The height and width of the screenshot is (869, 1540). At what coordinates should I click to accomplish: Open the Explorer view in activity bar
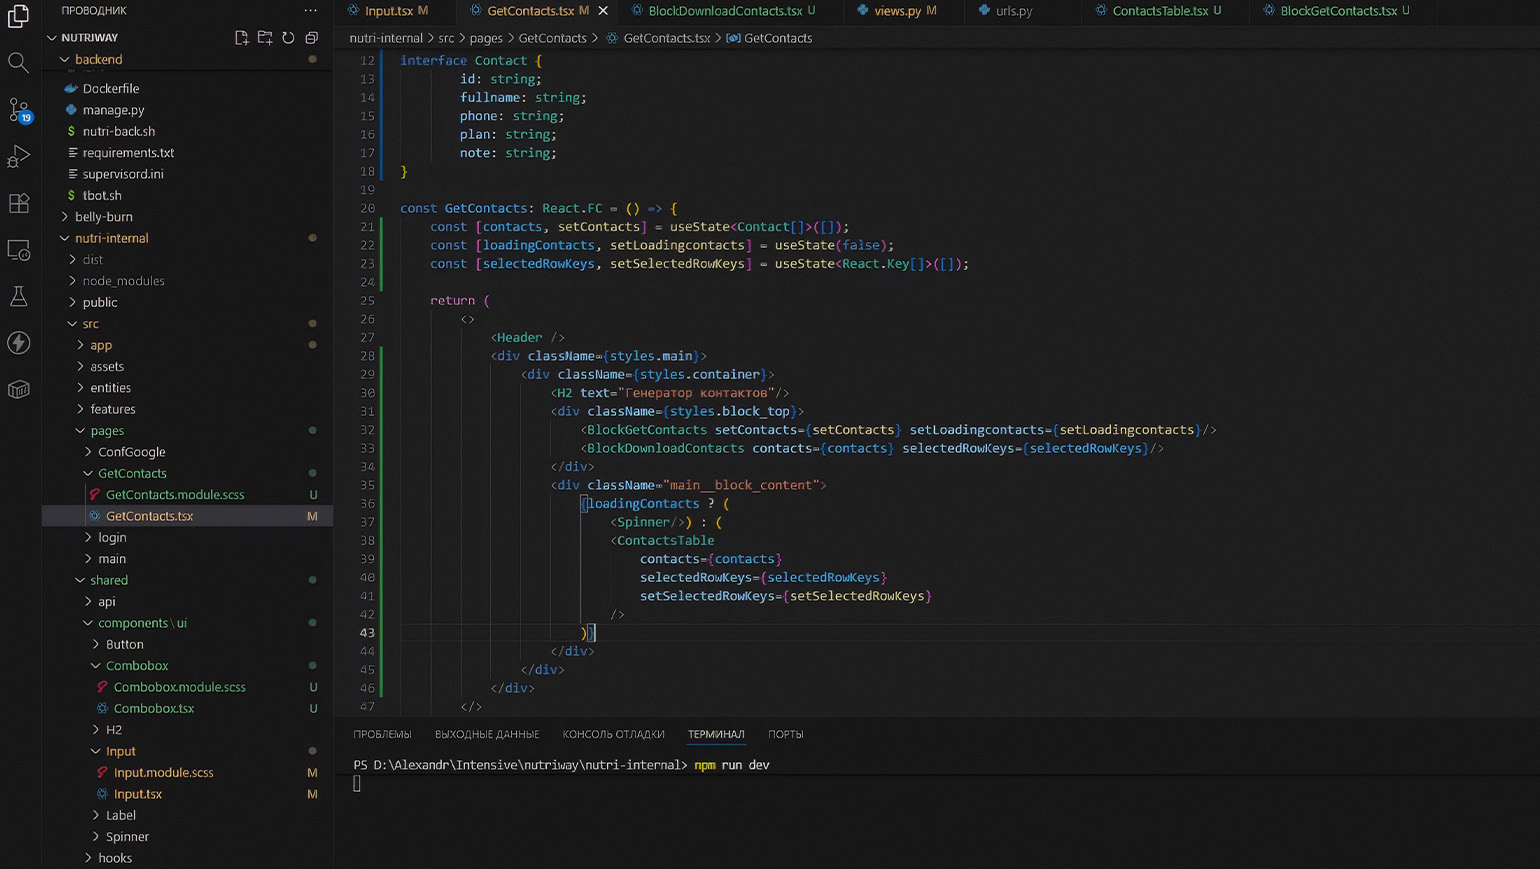point(18,16)
